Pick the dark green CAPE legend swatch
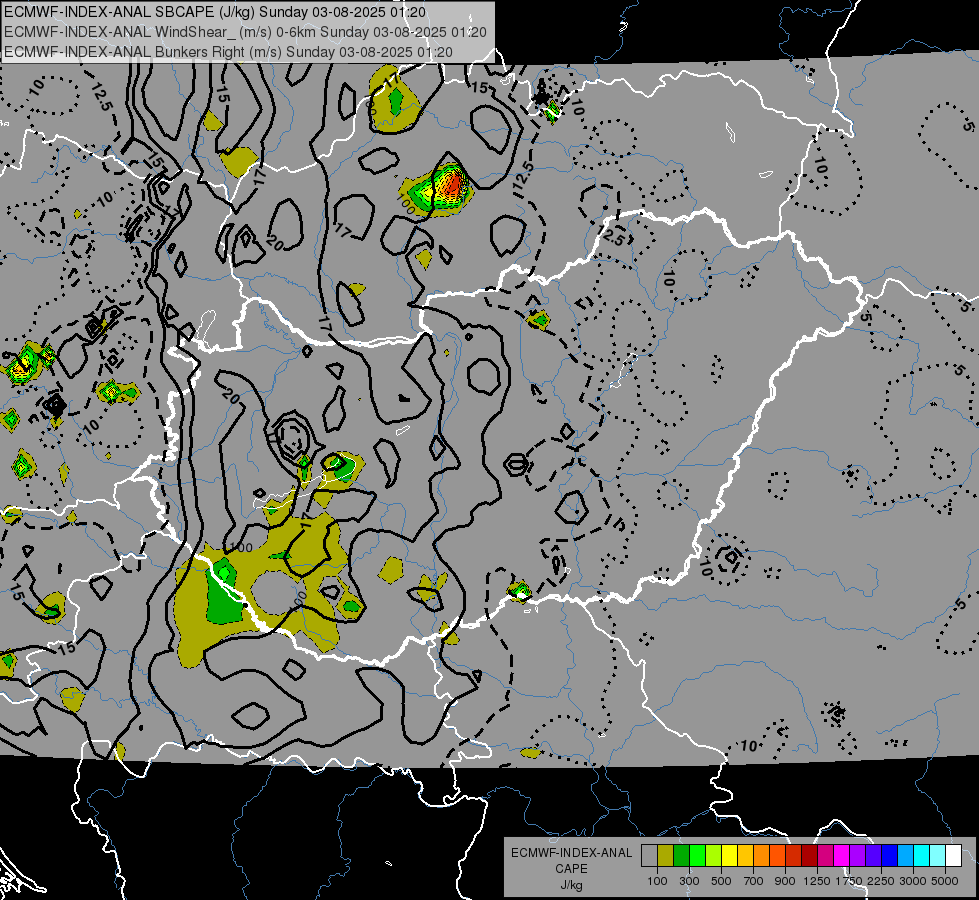The height and width of the screenshot is (900, 979). pos(681,855)
